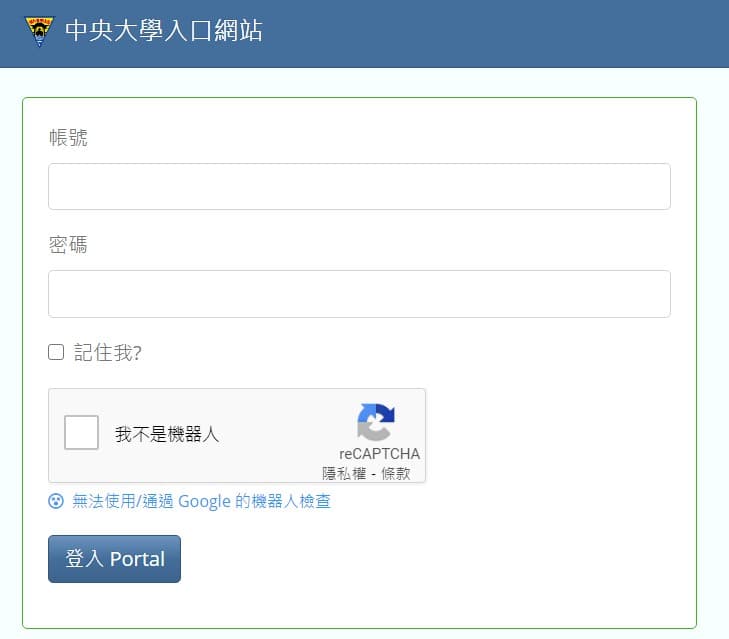Click the 記住我? label text
The width and height of the screenshot is (729, 639).
(107, 353)
